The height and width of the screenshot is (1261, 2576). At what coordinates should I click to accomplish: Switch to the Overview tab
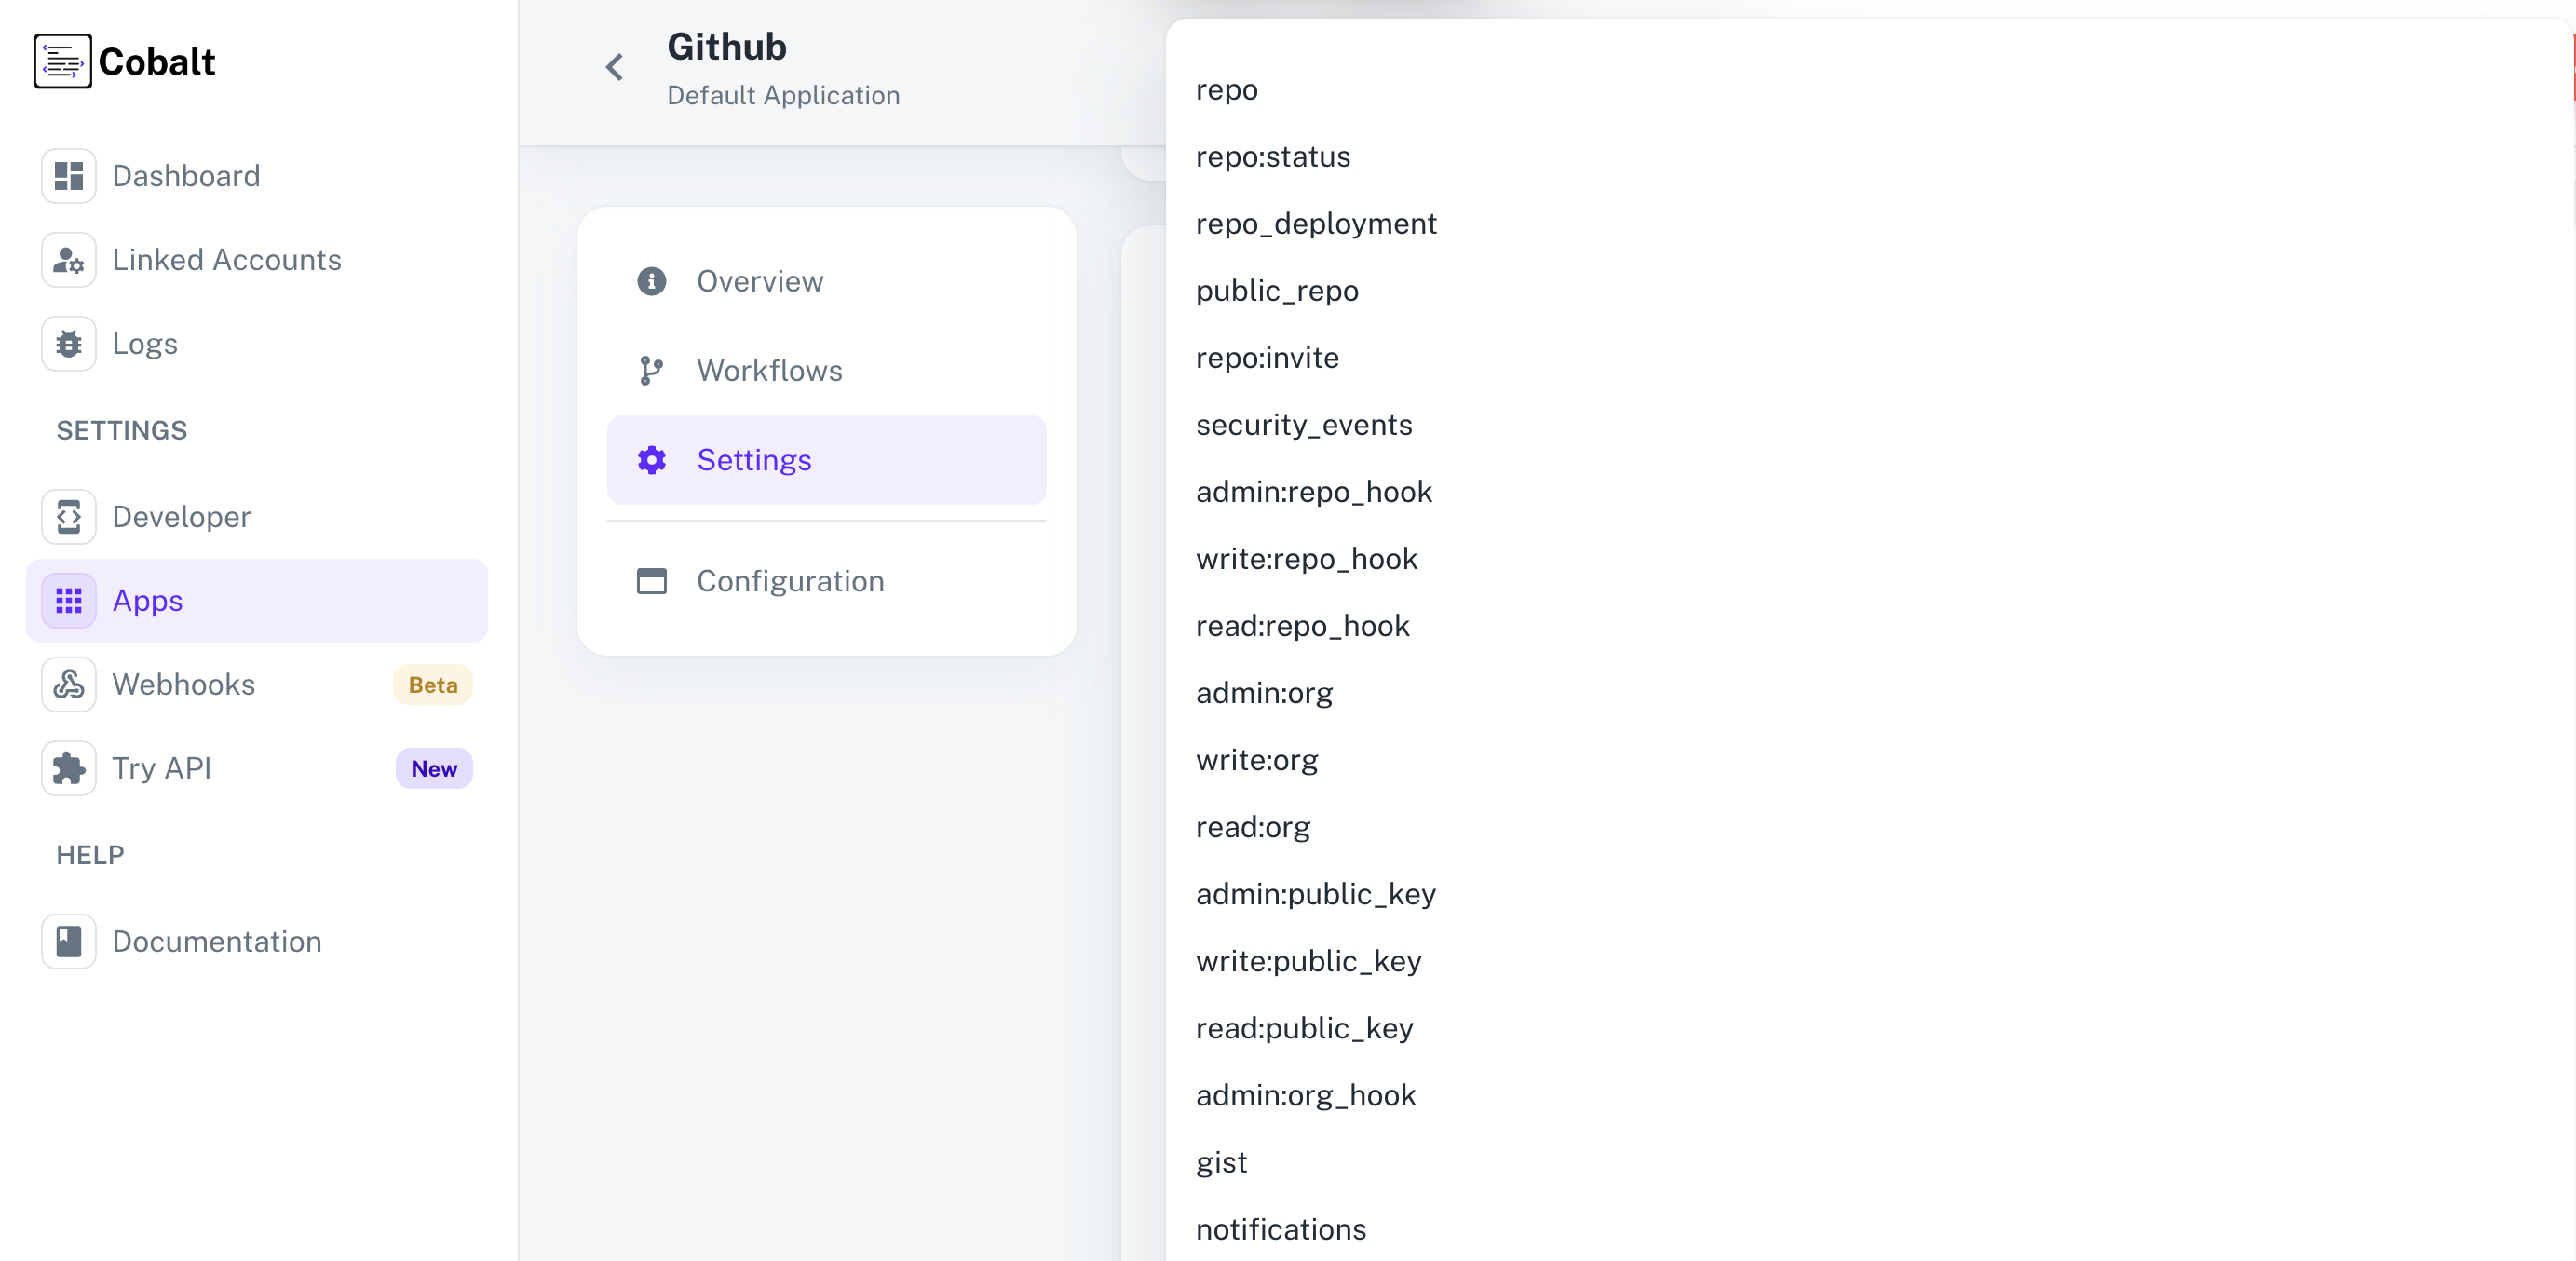[760, 281]
